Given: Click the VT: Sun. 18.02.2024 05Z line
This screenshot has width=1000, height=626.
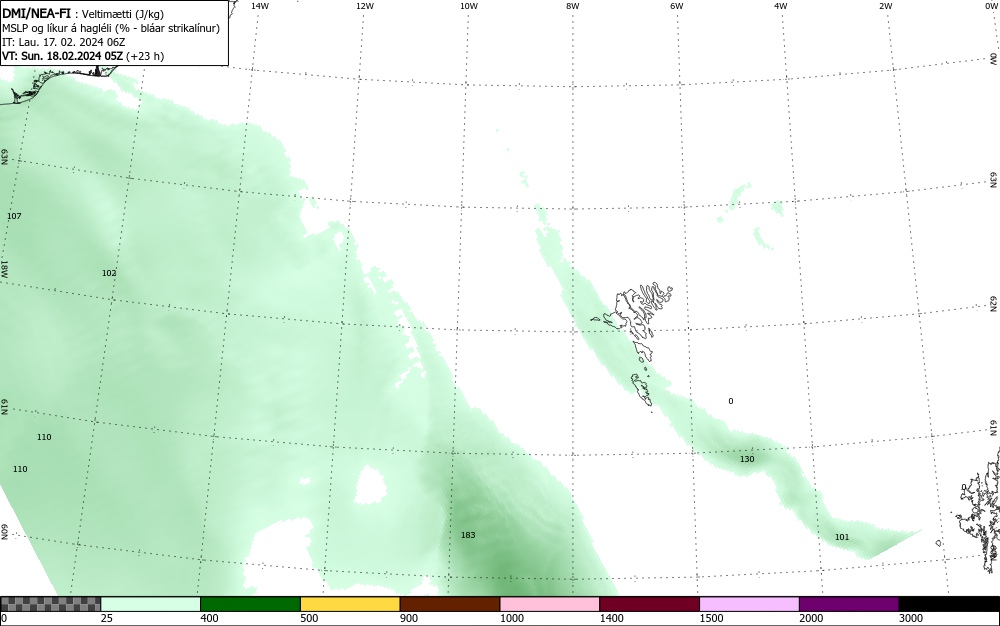Looking at the screenshot, I should [83, 56].
